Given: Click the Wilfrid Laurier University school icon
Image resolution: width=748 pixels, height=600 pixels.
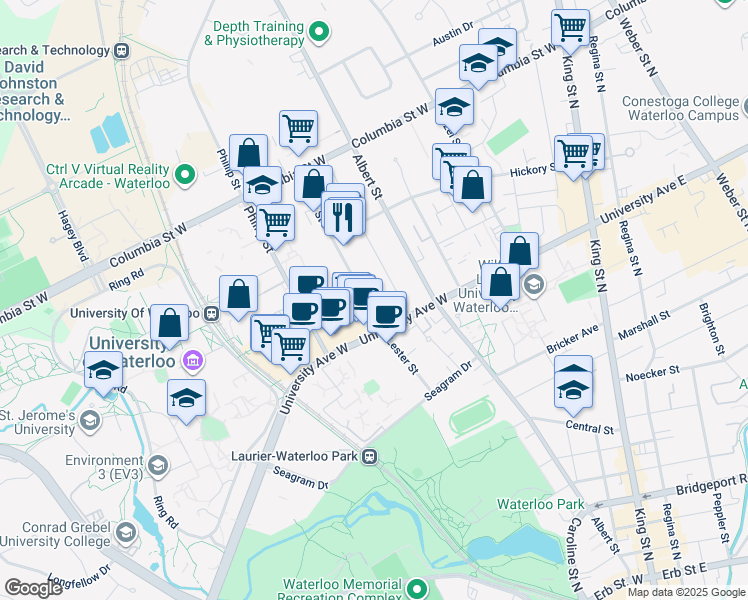Looking at the screenshot, I should pyautogui.click(x=533, y=285).
